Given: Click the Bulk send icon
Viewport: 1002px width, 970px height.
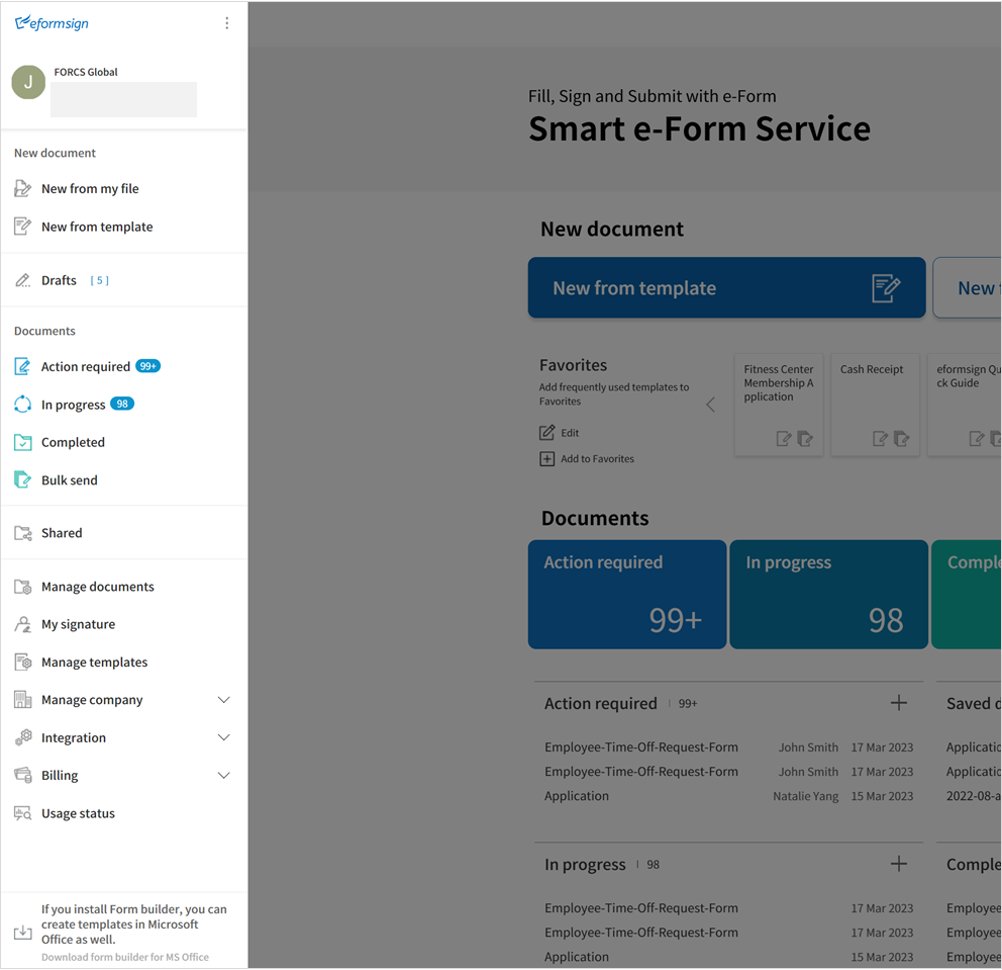Looking at the screenshot, I should tap(22, 480).
